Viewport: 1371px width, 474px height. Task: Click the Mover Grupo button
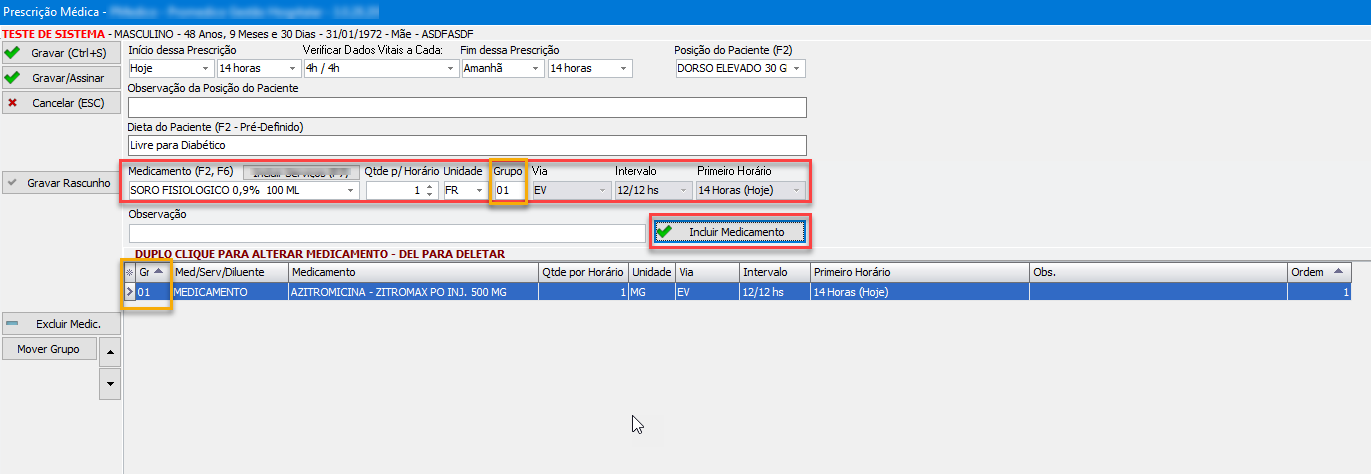49,349
